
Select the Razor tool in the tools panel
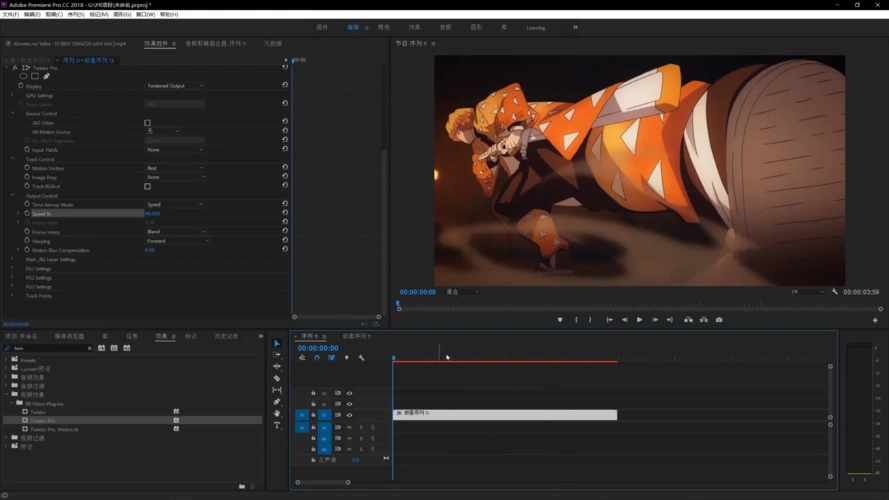(x=277, y=379)
